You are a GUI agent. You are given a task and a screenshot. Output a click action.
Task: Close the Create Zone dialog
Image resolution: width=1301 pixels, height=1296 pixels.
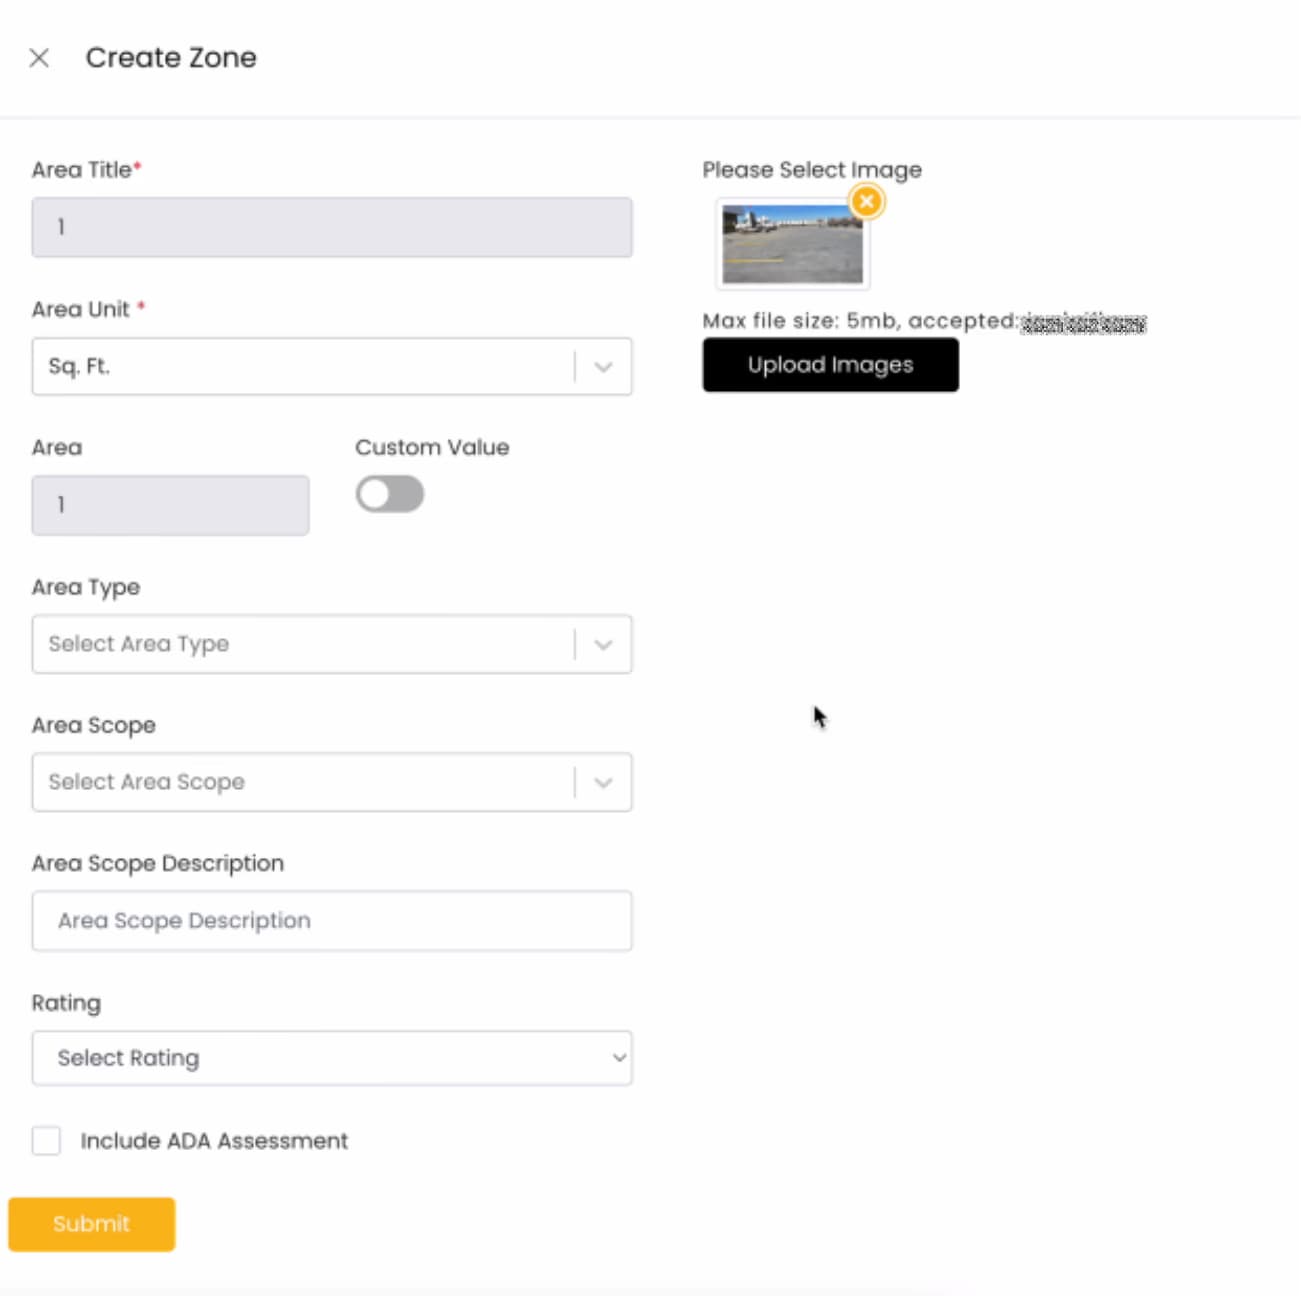(39, 58)
